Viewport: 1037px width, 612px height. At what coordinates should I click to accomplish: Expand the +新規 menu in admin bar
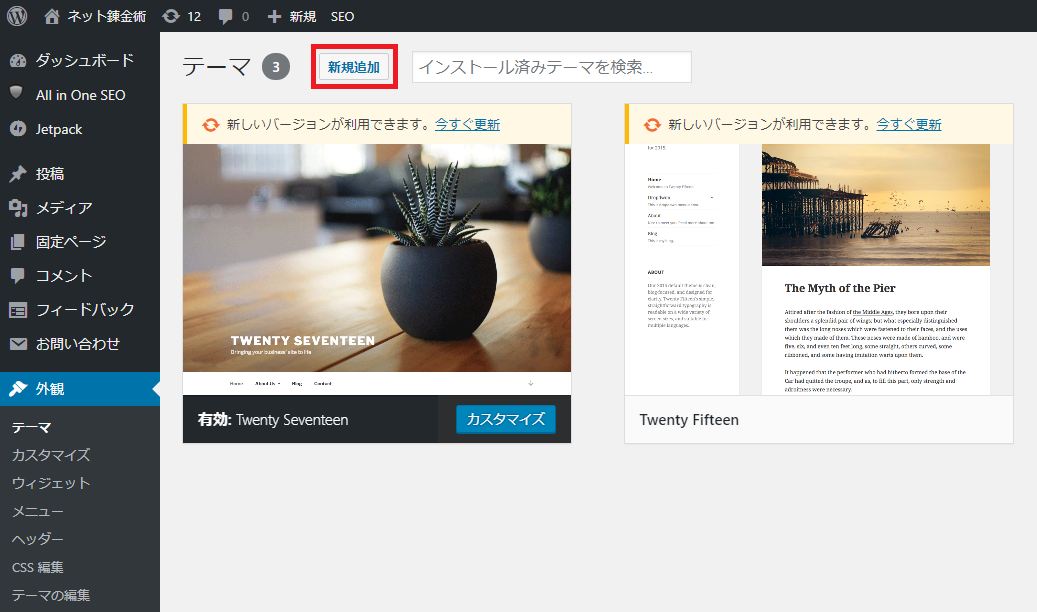(x=292, y=16)
